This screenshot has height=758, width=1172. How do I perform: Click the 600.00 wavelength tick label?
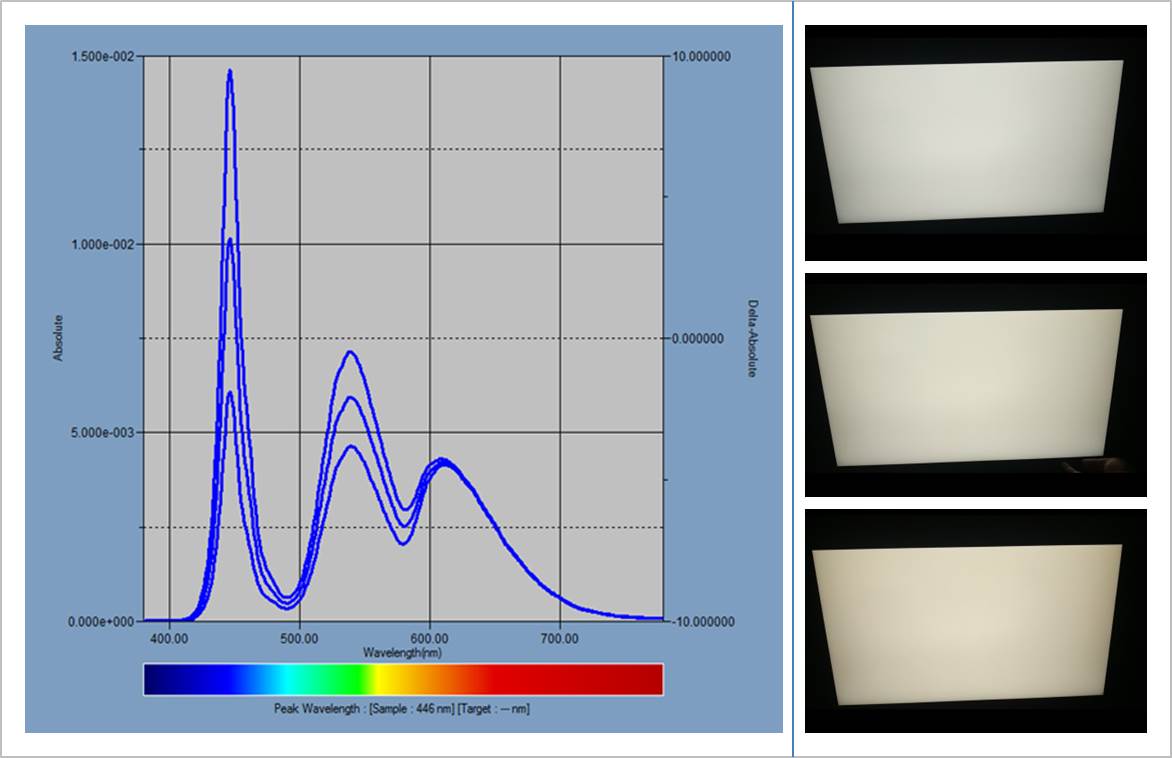(x=430, y=638)
